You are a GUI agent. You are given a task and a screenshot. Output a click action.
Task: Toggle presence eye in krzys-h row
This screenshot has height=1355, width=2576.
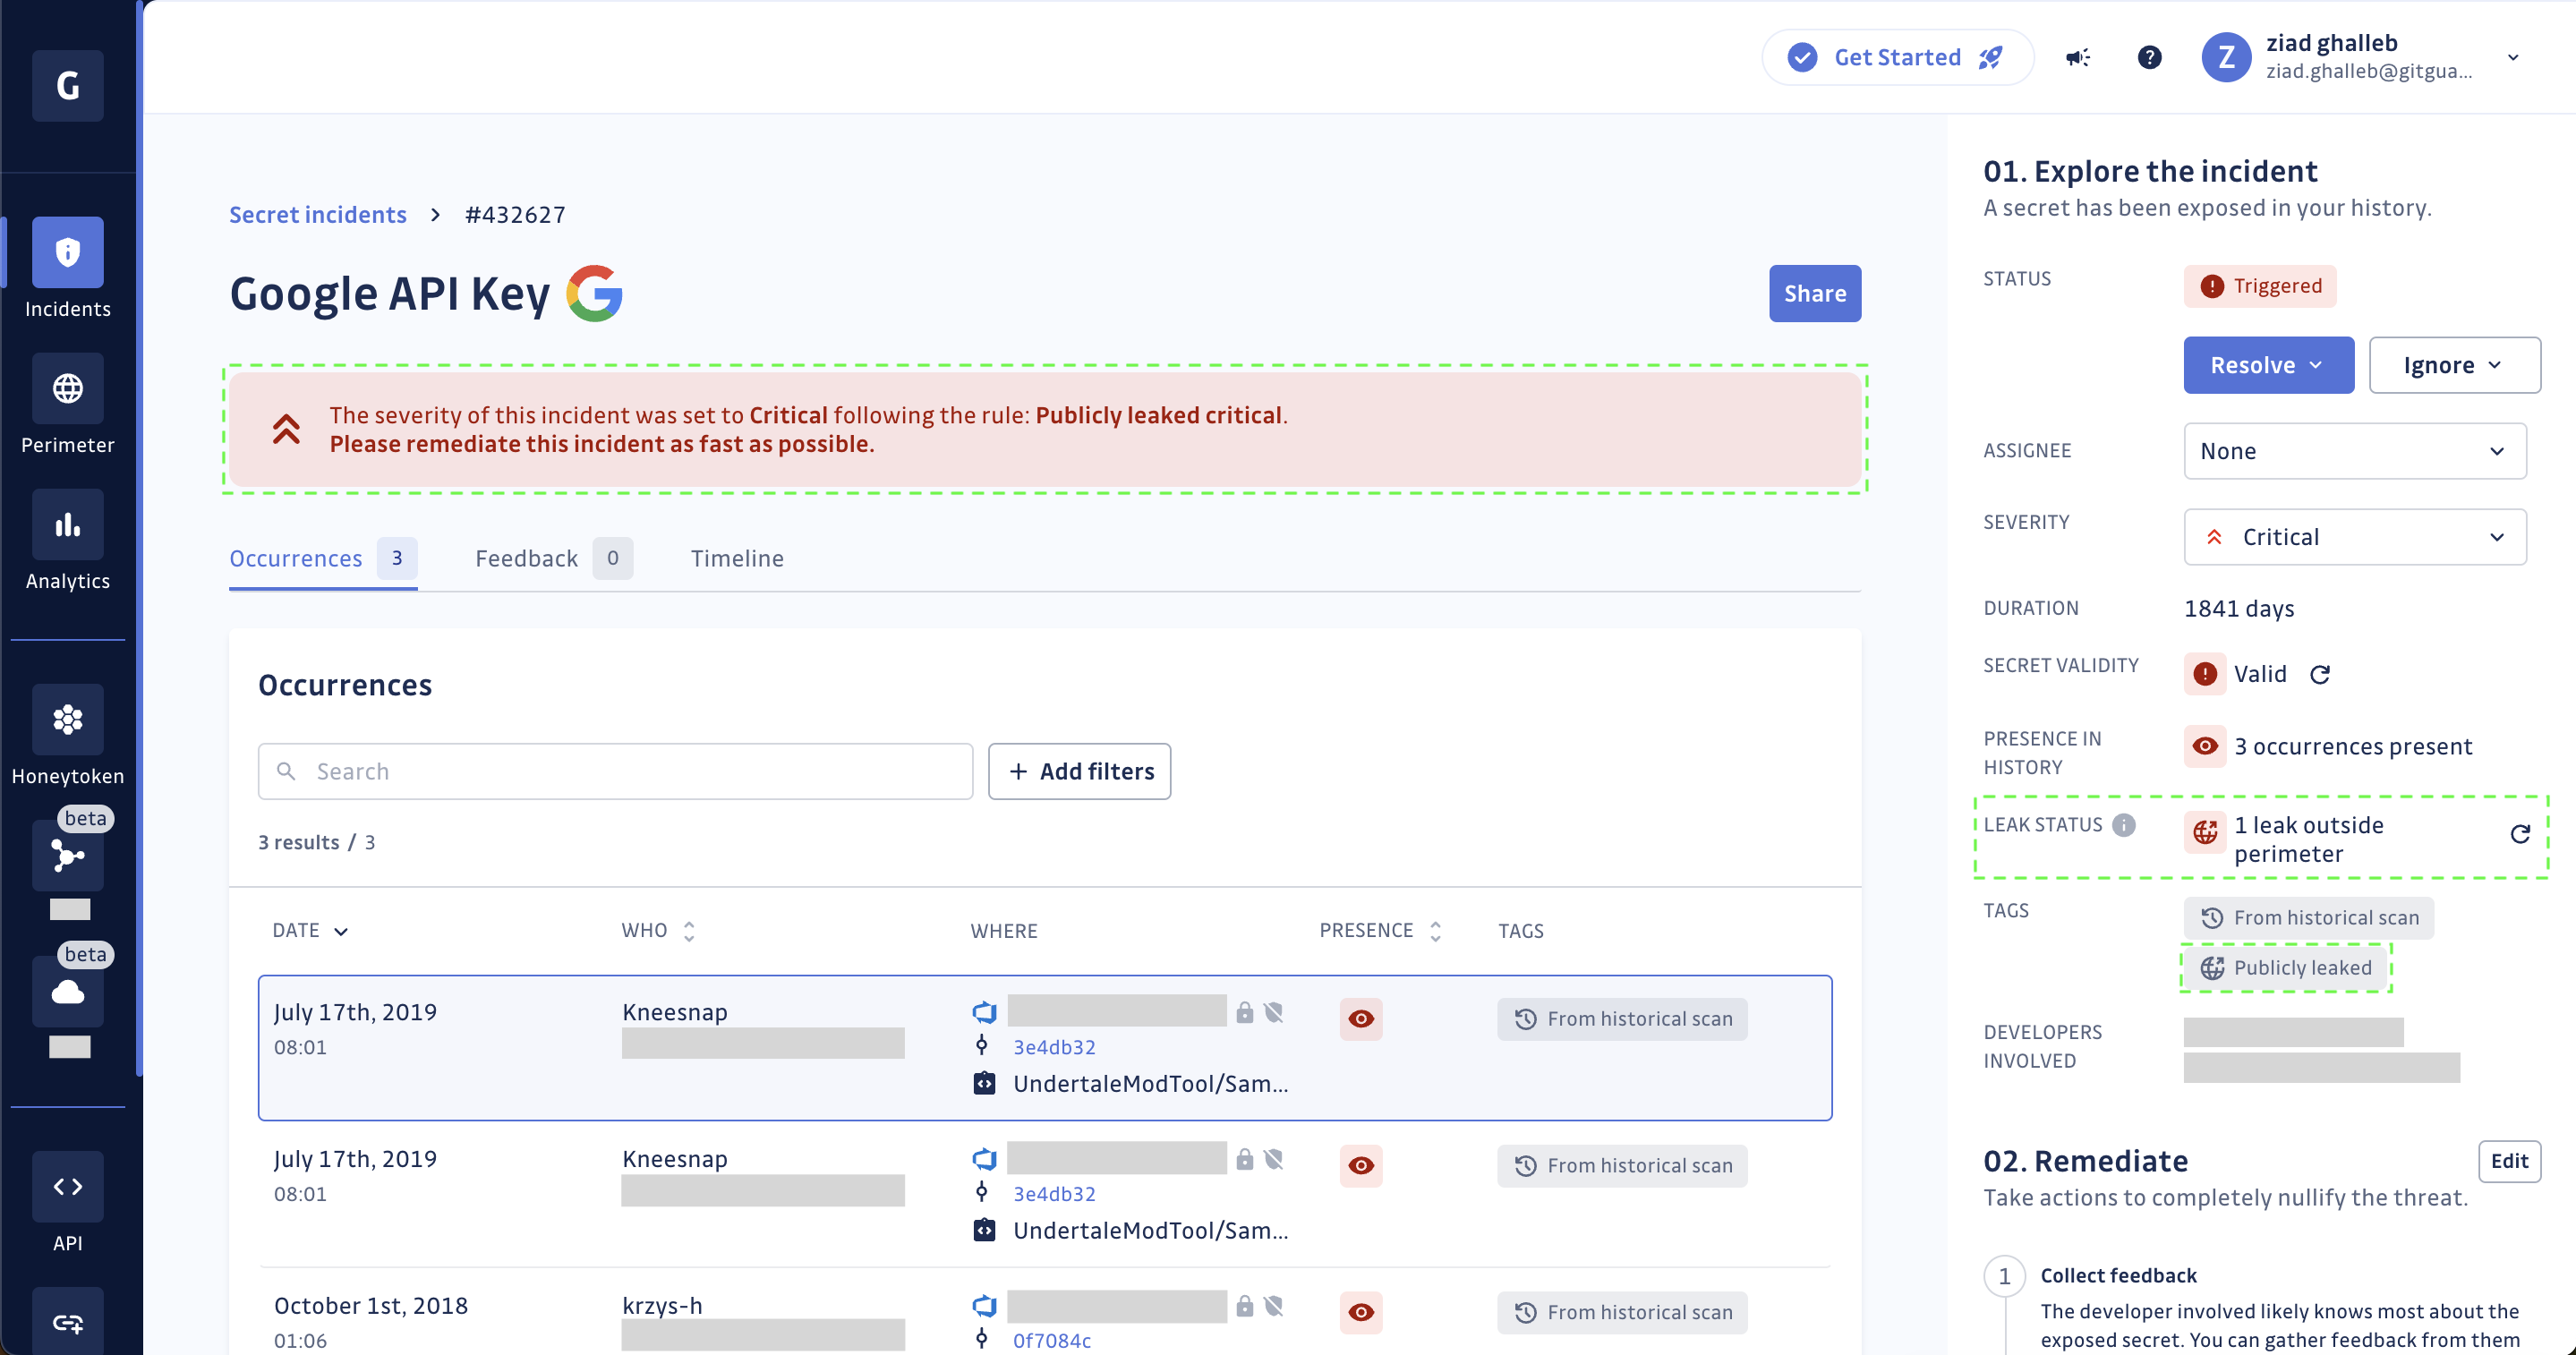pos(1360,1312)
